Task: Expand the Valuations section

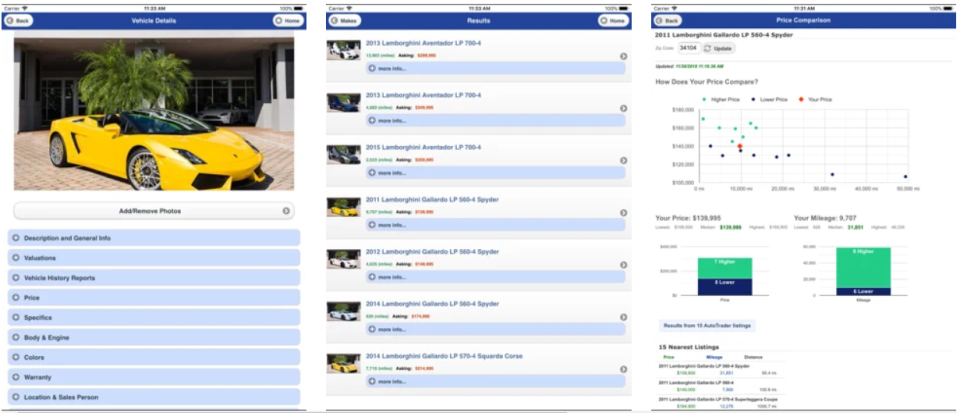Action: click(x=154, y=258)
